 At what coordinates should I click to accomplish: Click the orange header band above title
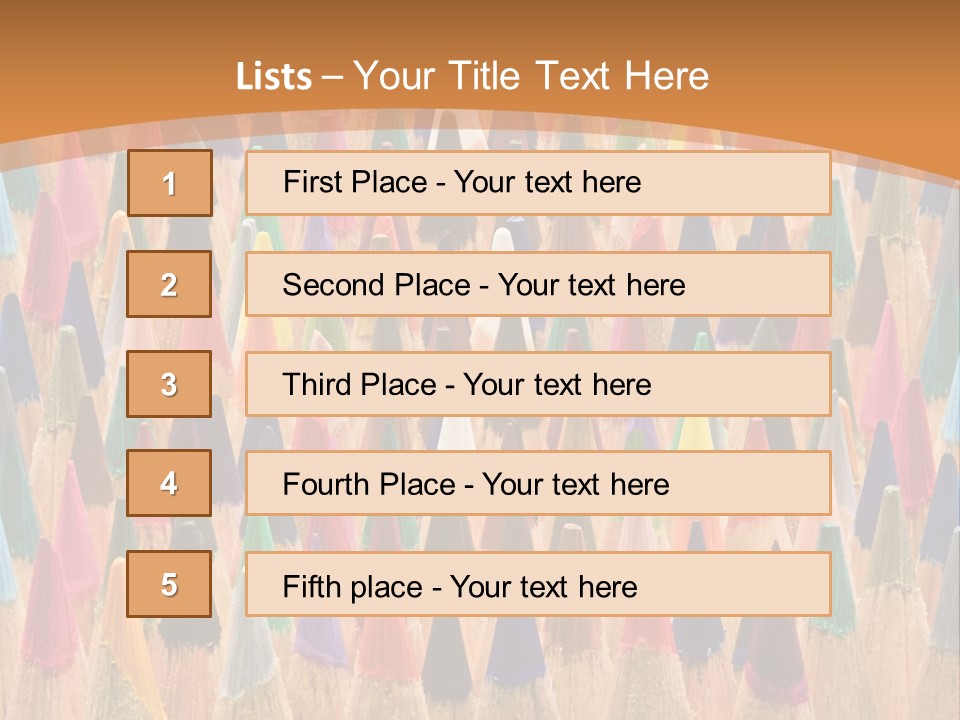[480, 25]
